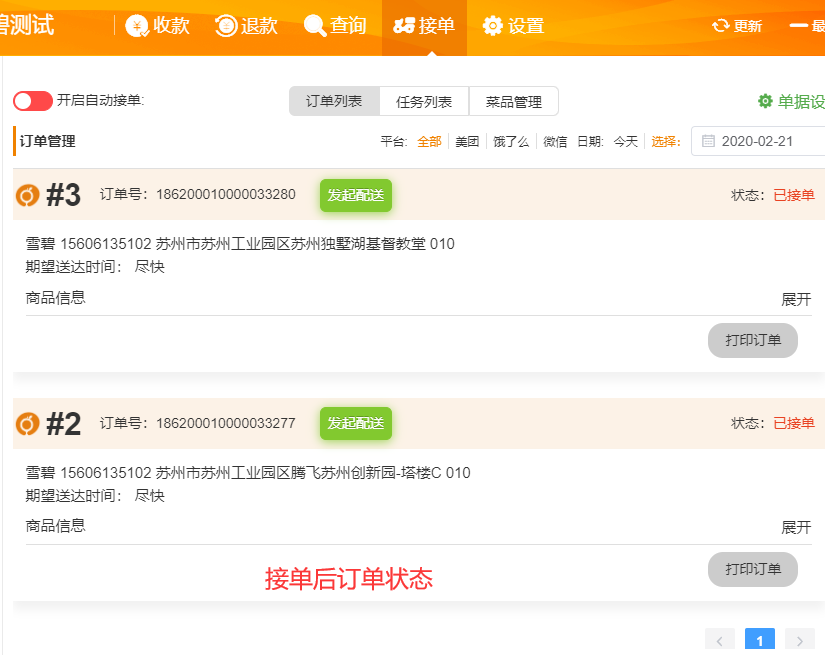Filter orders by 饿了么 platform
This screenshot has height=655, width=825.
click(x=511, y=142)
